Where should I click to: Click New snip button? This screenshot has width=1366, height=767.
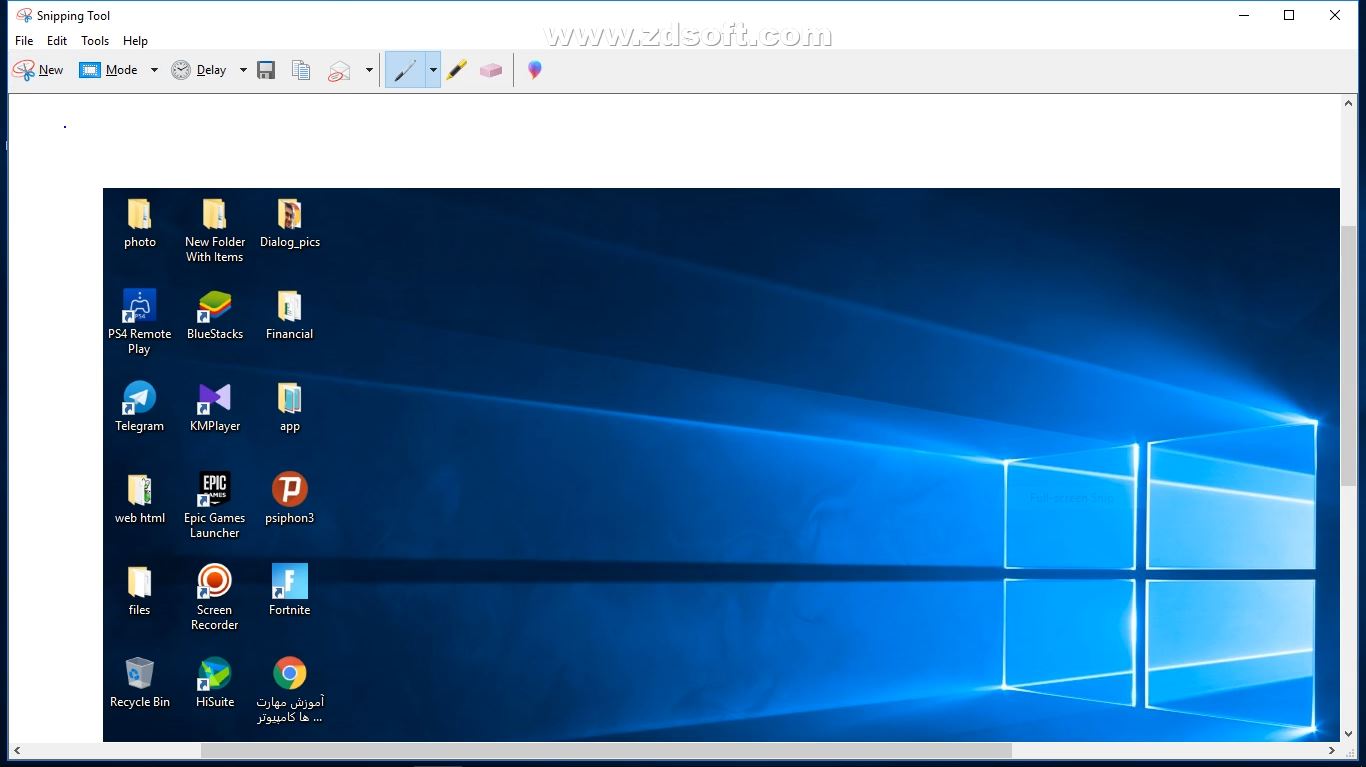tap(38, 70)
